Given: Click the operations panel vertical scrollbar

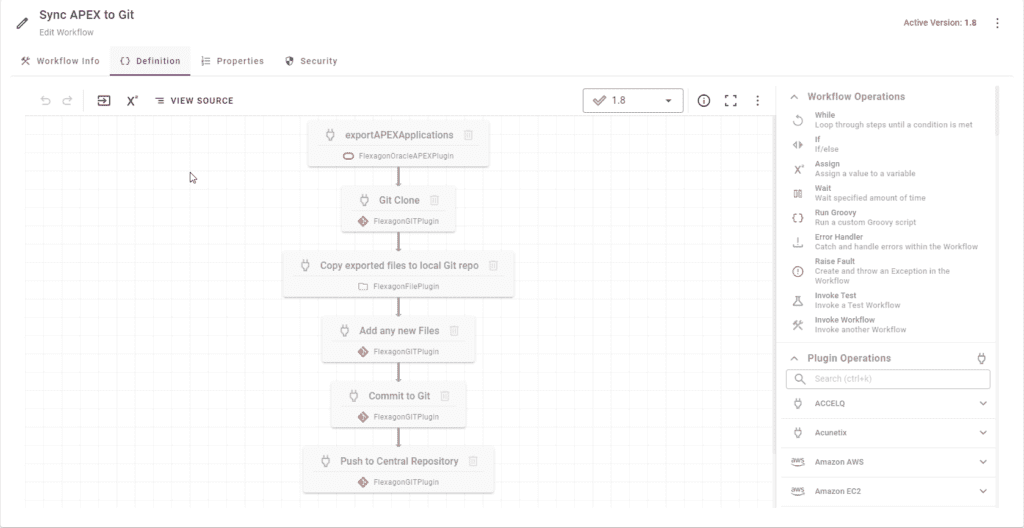Looking at the screenshot, I should click(997, 111).
